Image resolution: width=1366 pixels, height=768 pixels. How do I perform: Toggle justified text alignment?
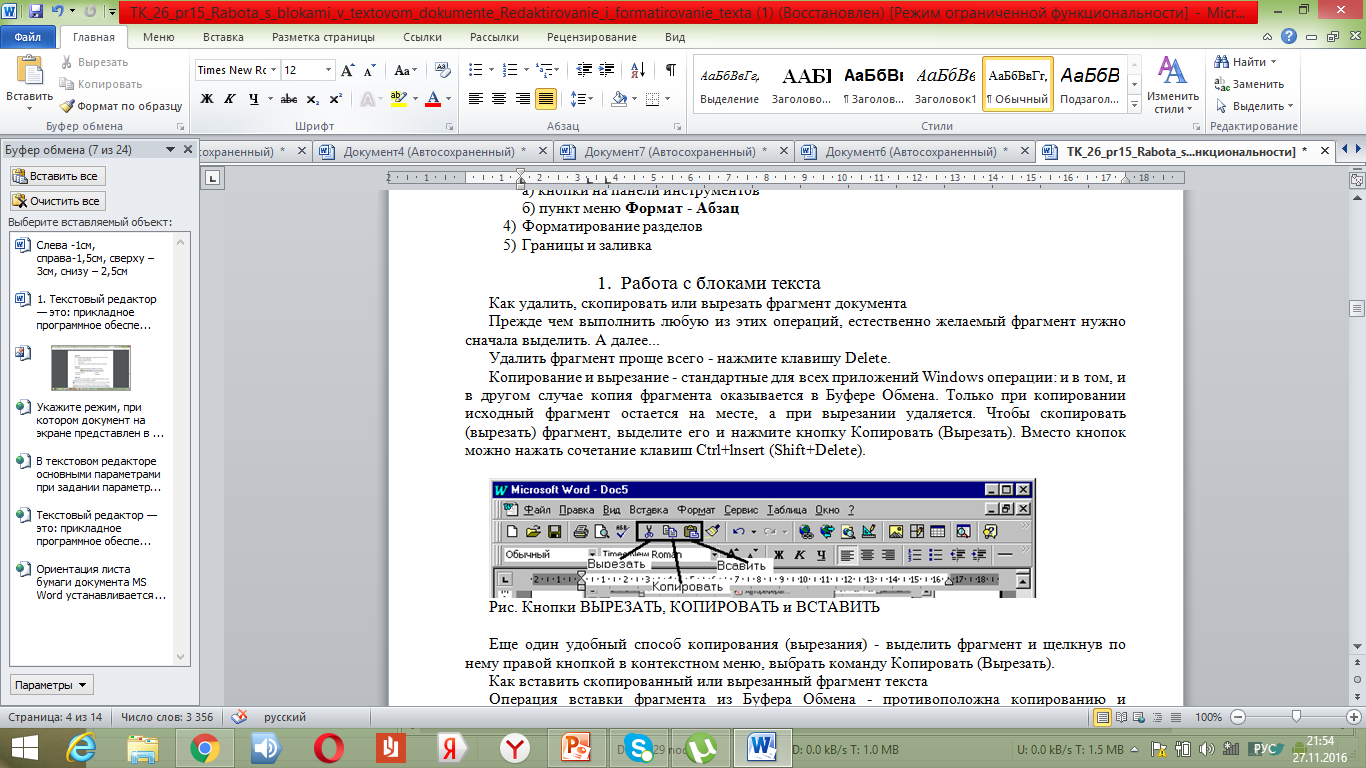click(546, 99)
